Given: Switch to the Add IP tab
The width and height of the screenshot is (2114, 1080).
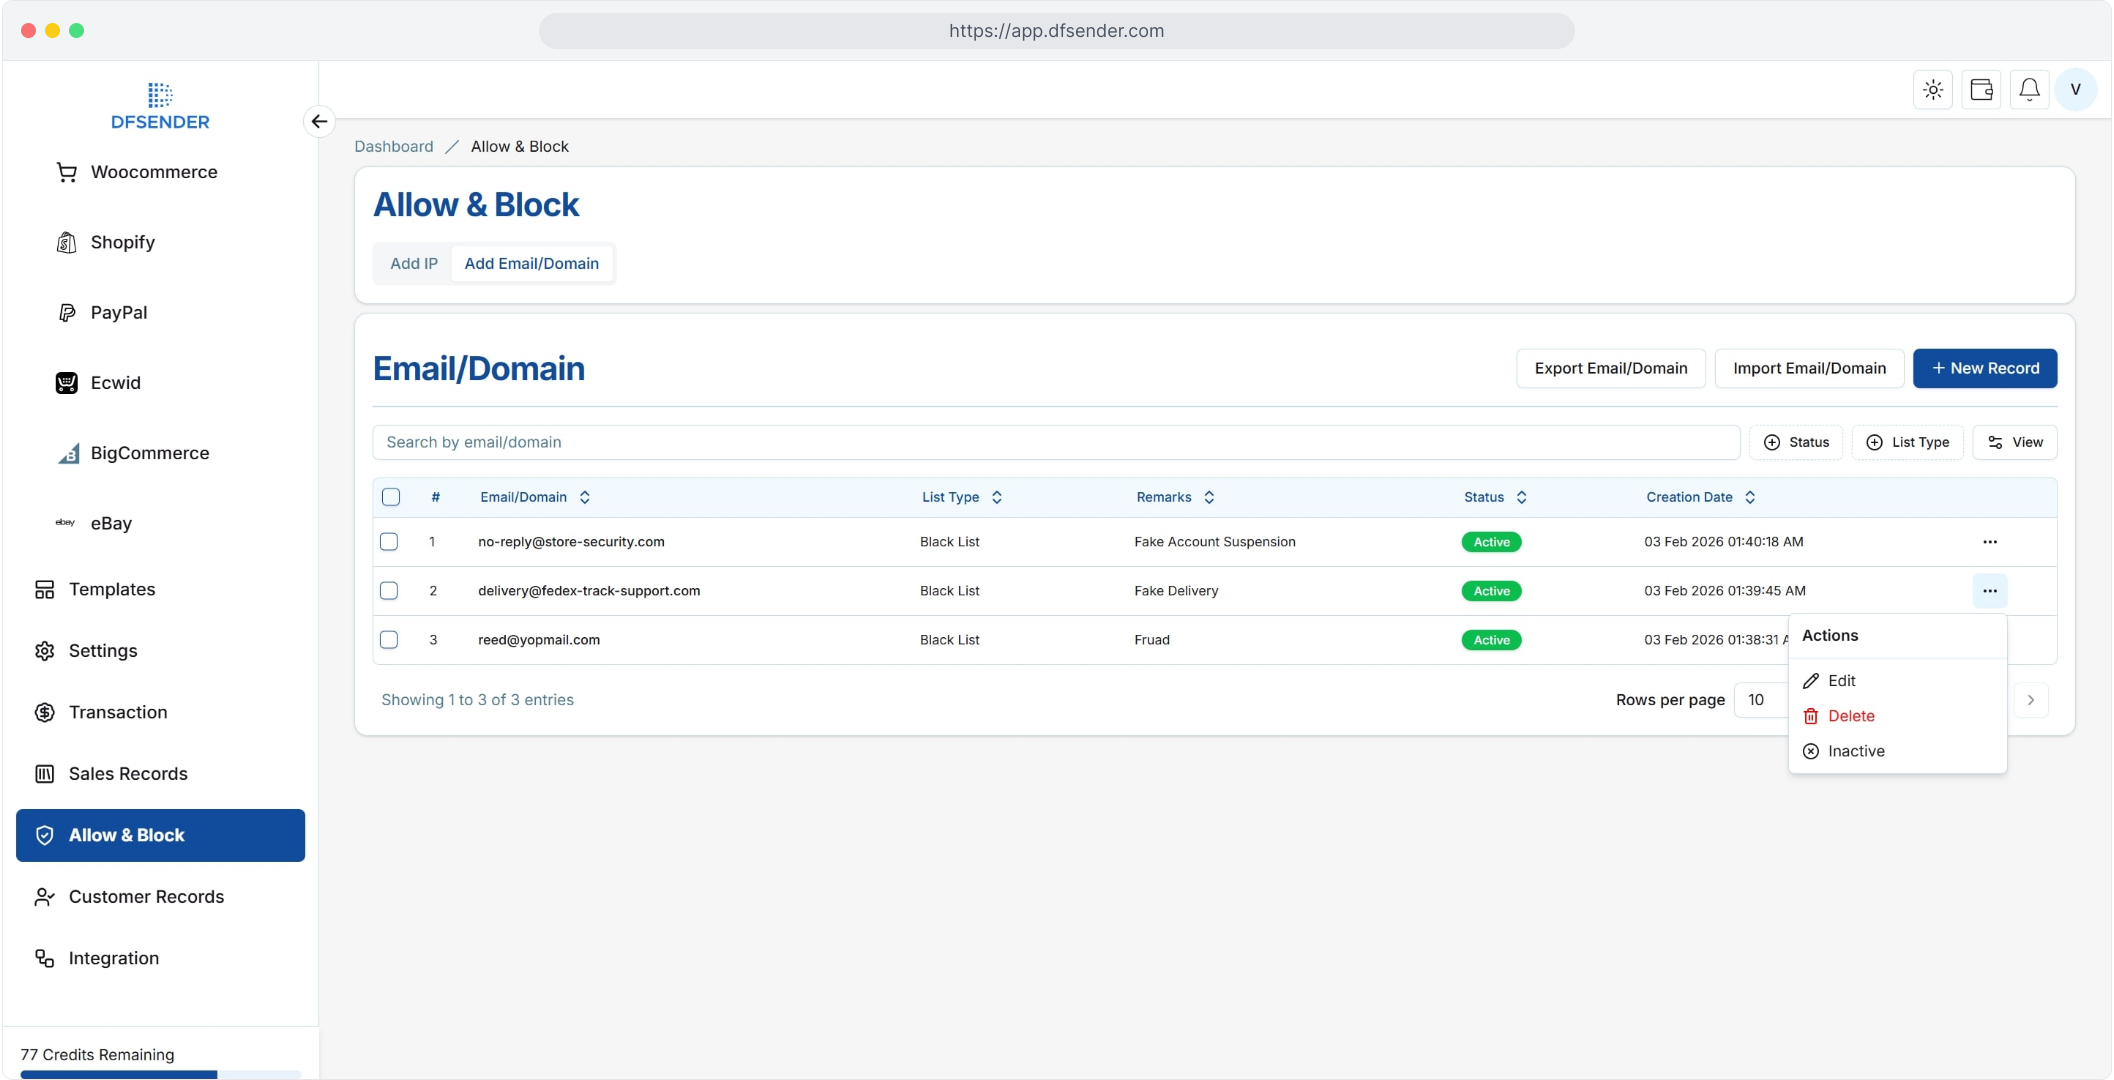Looking at the screenshot, I should pos(414,264).
